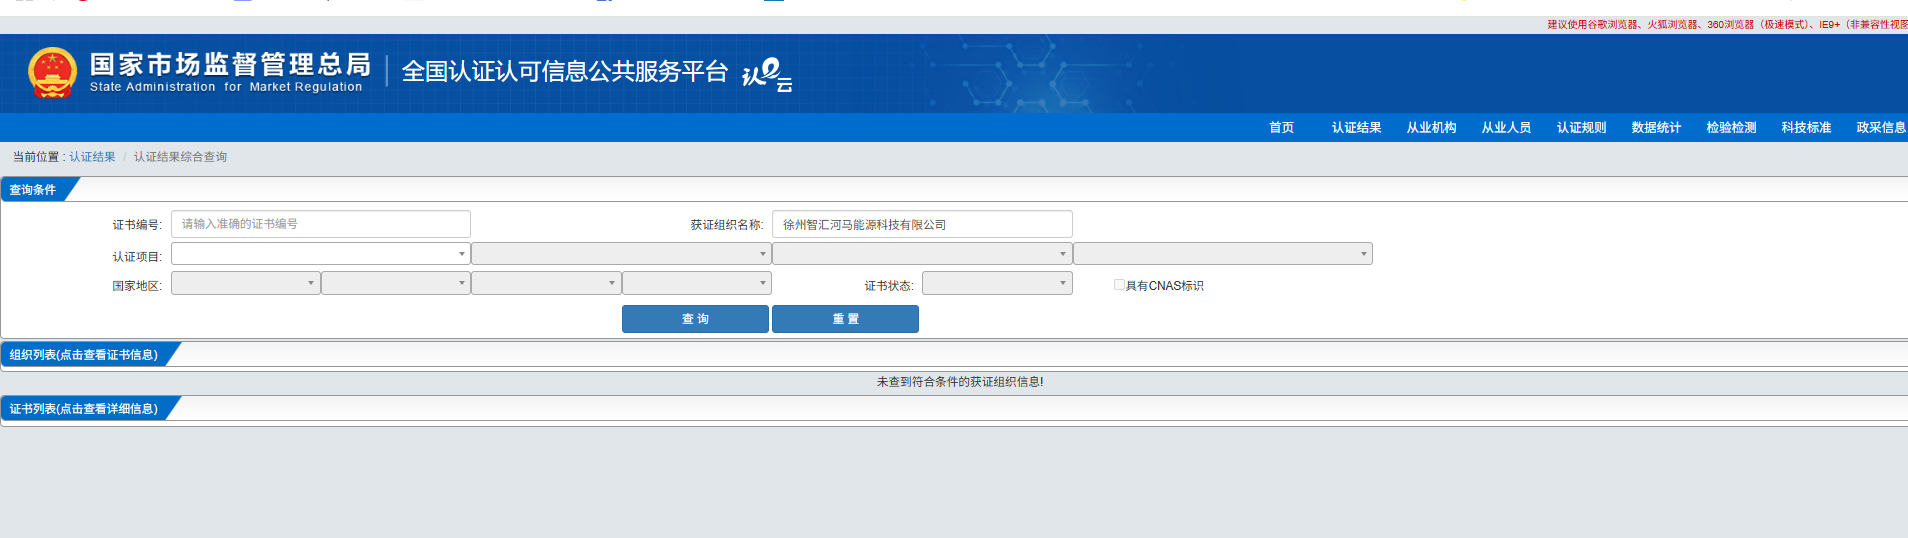Focus the 证书编号 input field

(x=320, y=224)
